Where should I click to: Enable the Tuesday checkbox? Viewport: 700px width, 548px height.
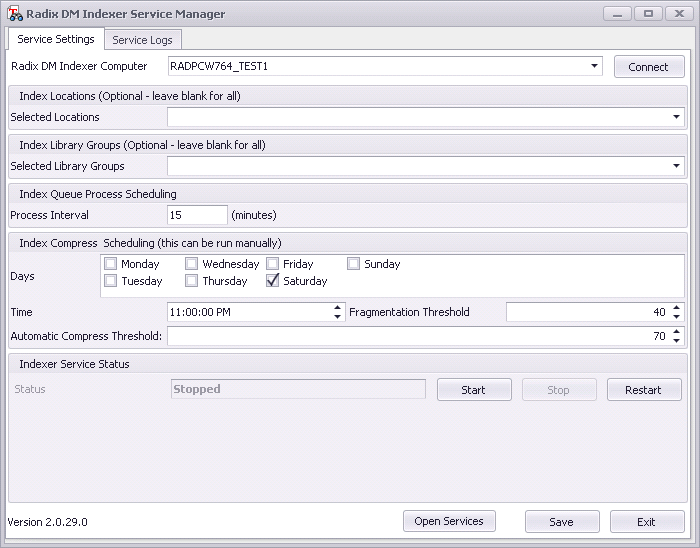pos(110,281)
